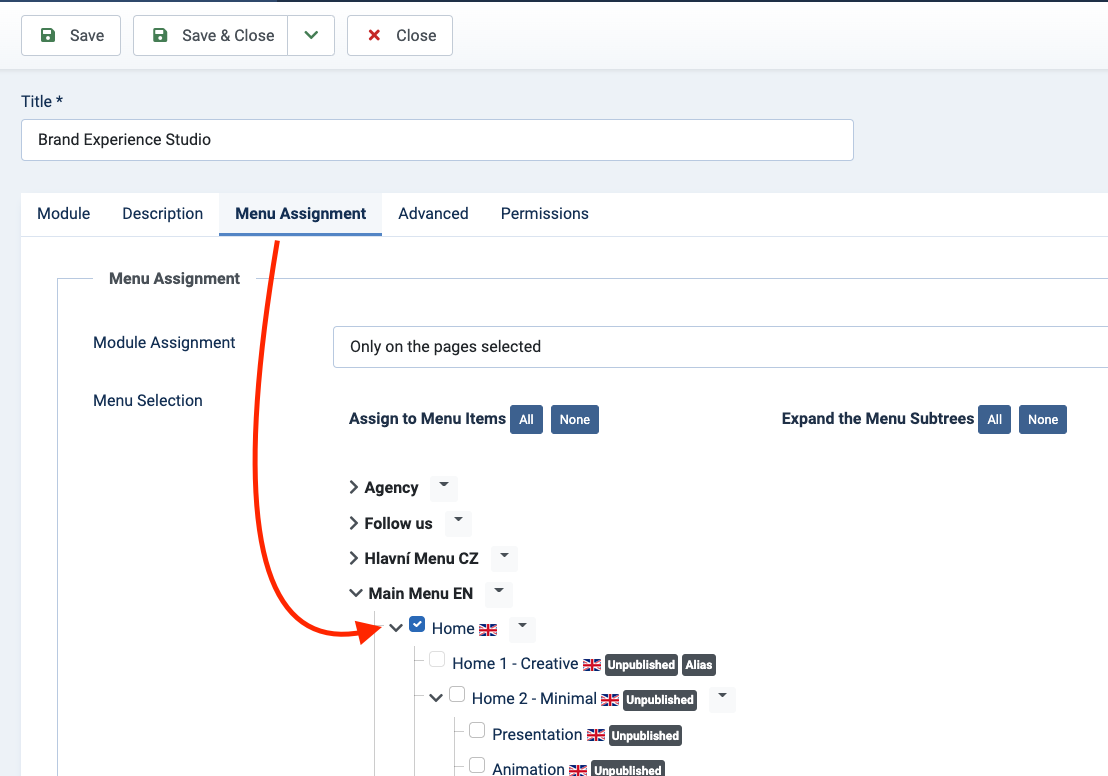Open the Save & Close dropdown arrow

pyautogui.click(x=311, y=35)
